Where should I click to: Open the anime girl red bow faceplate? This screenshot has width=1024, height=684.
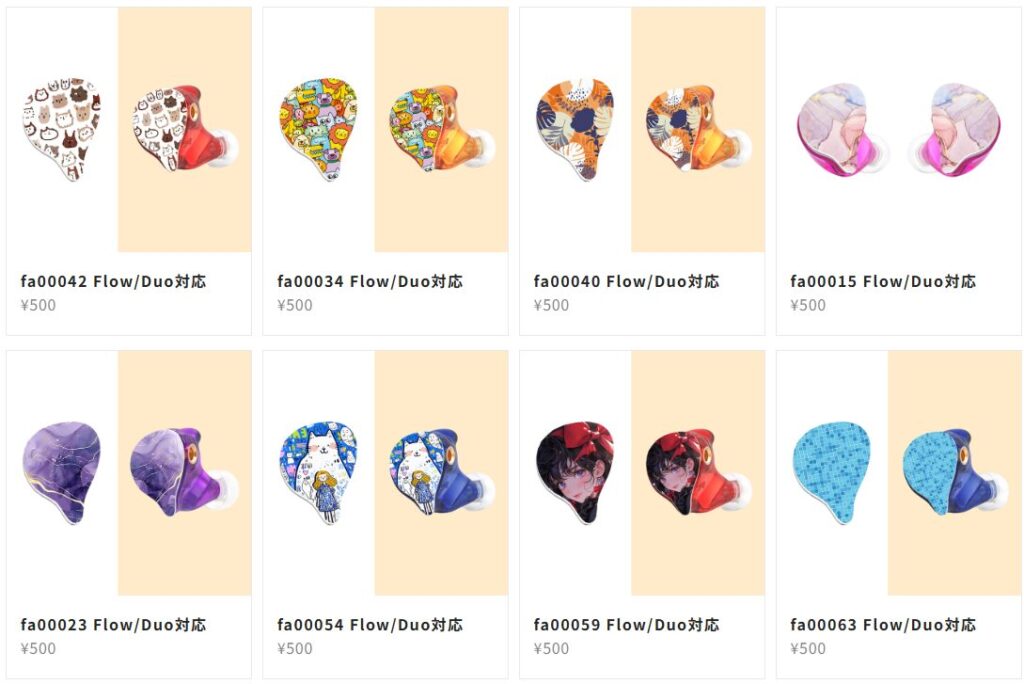click(642, 473)
